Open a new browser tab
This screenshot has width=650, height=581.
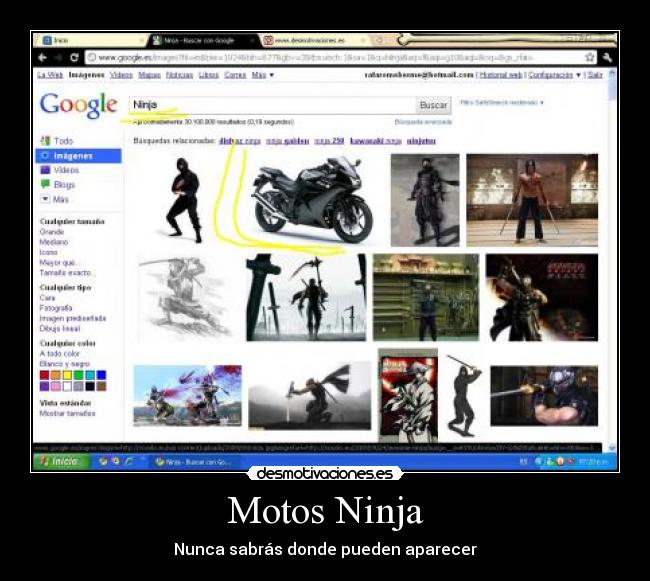(379, 40)
